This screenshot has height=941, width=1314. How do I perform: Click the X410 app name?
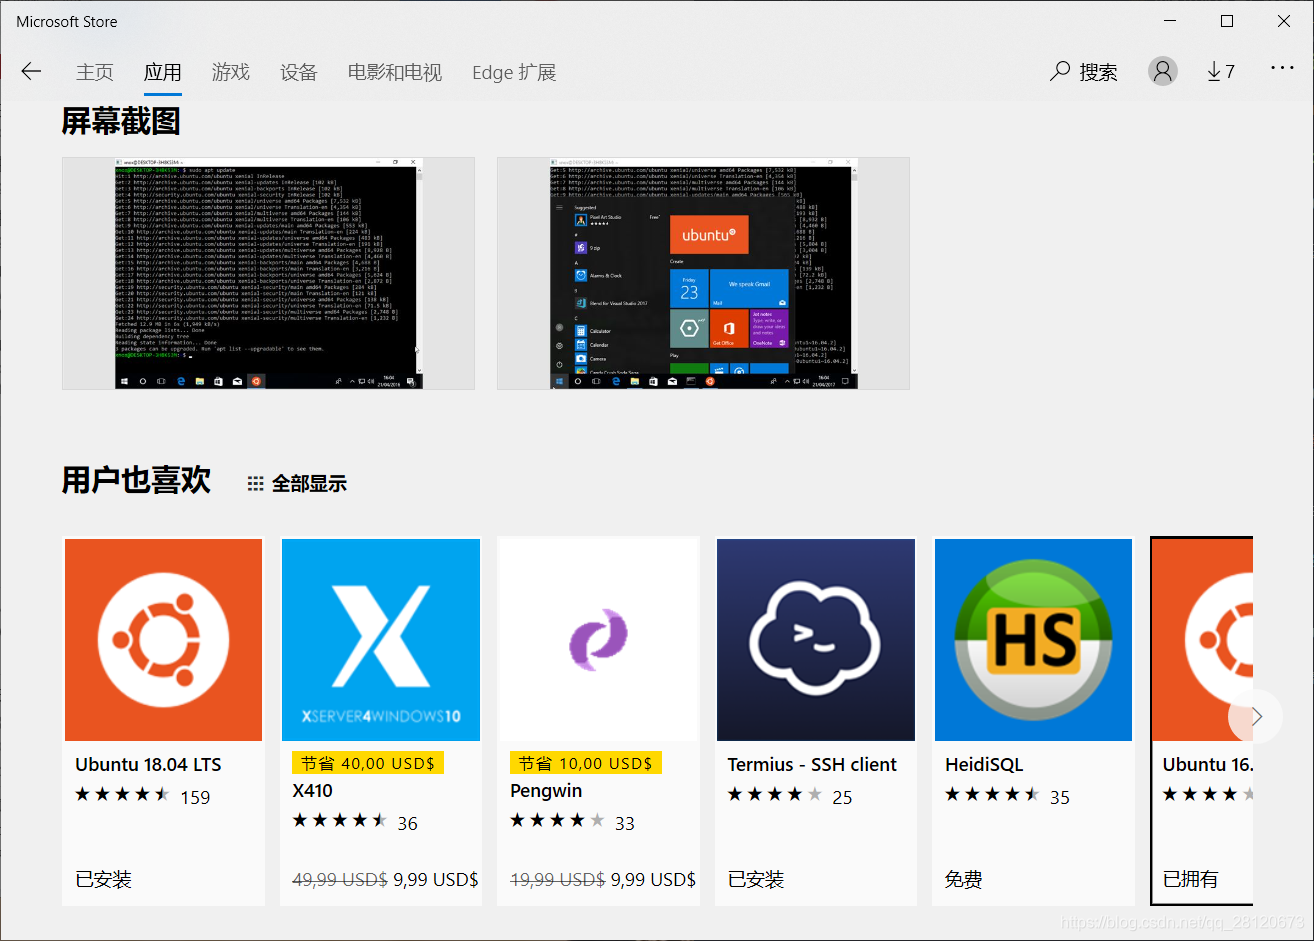(x=313, y=791)
